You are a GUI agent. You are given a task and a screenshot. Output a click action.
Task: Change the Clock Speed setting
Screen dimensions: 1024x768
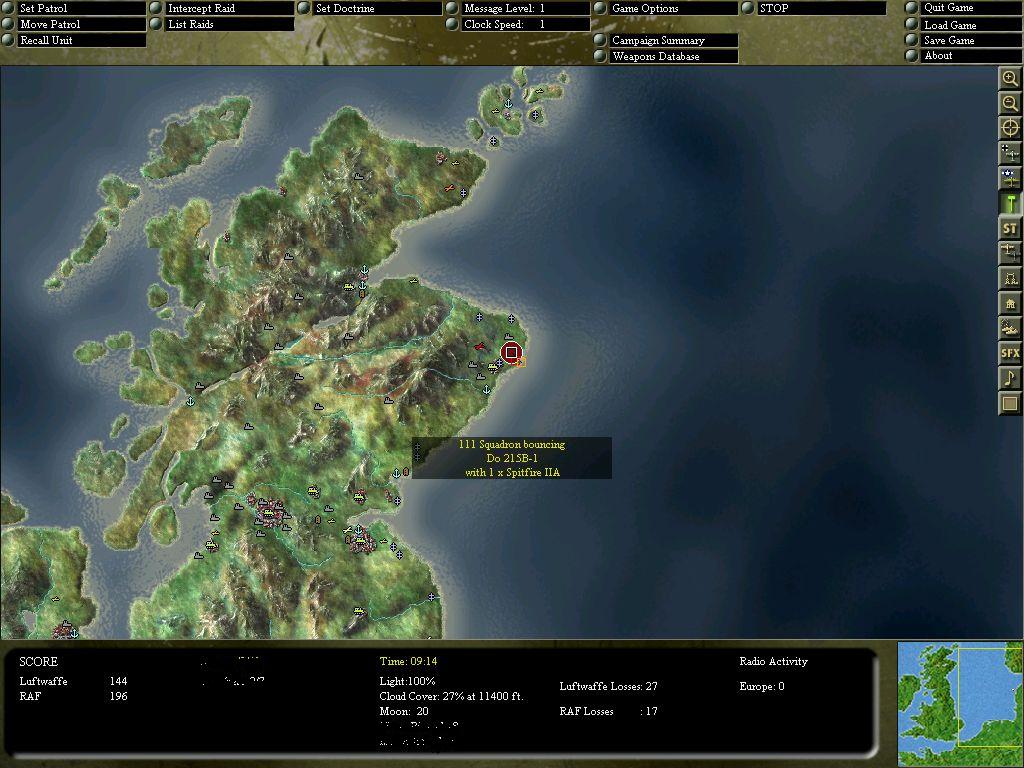click(x=518, y=24)
